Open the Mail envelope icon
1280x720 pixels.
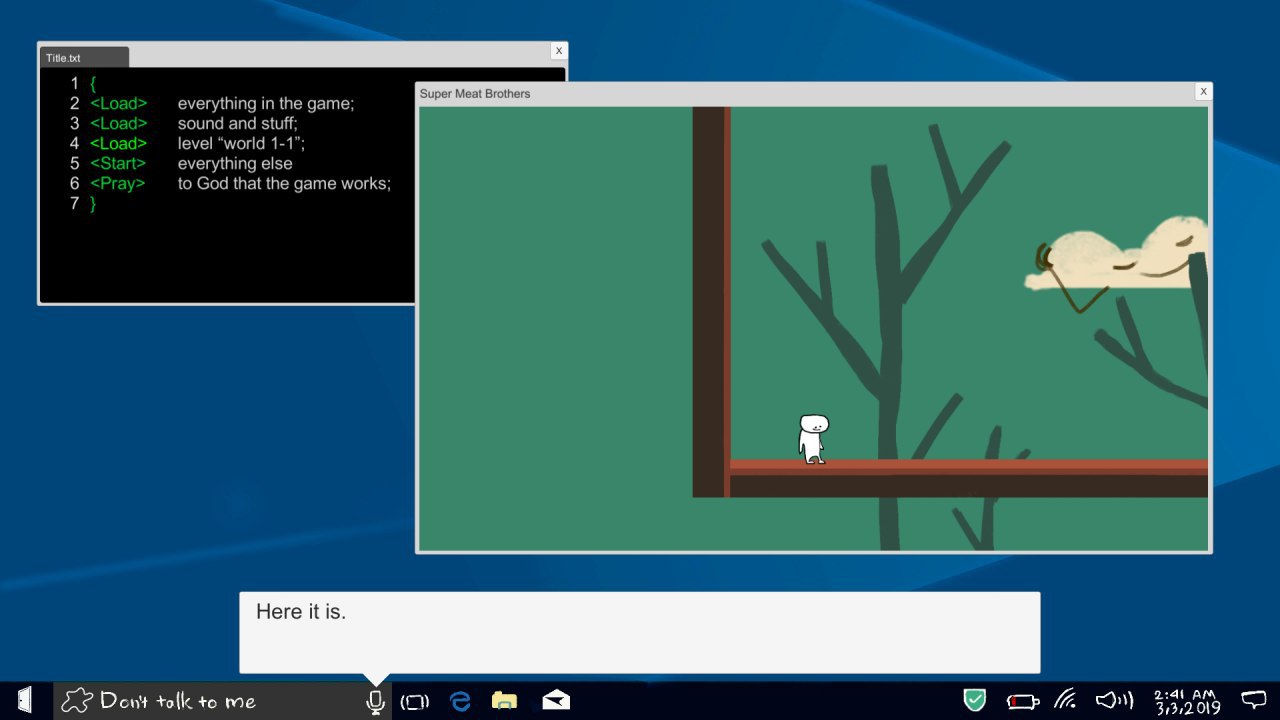click(556, 700)
